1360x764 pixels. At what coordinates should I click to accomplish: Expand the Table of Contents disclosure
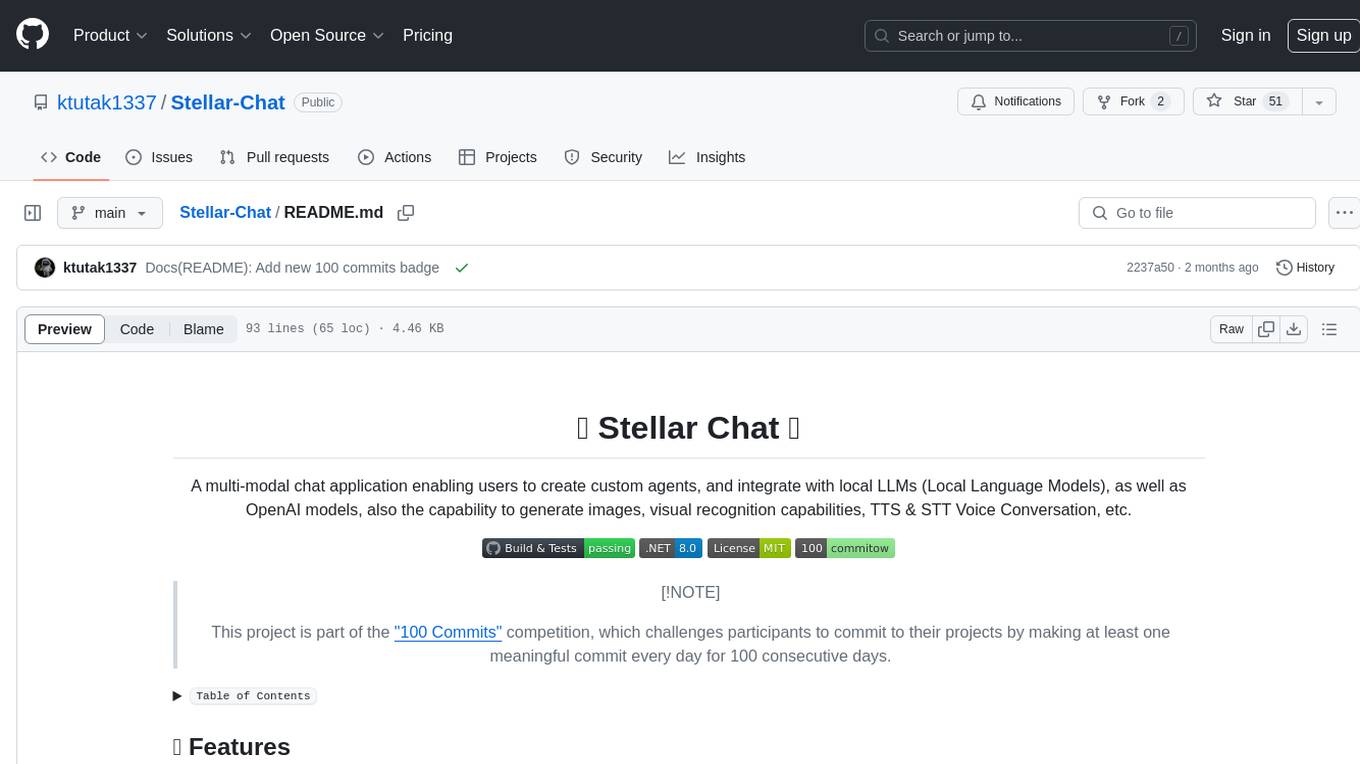pyautogui.click(x=245, y=696)
